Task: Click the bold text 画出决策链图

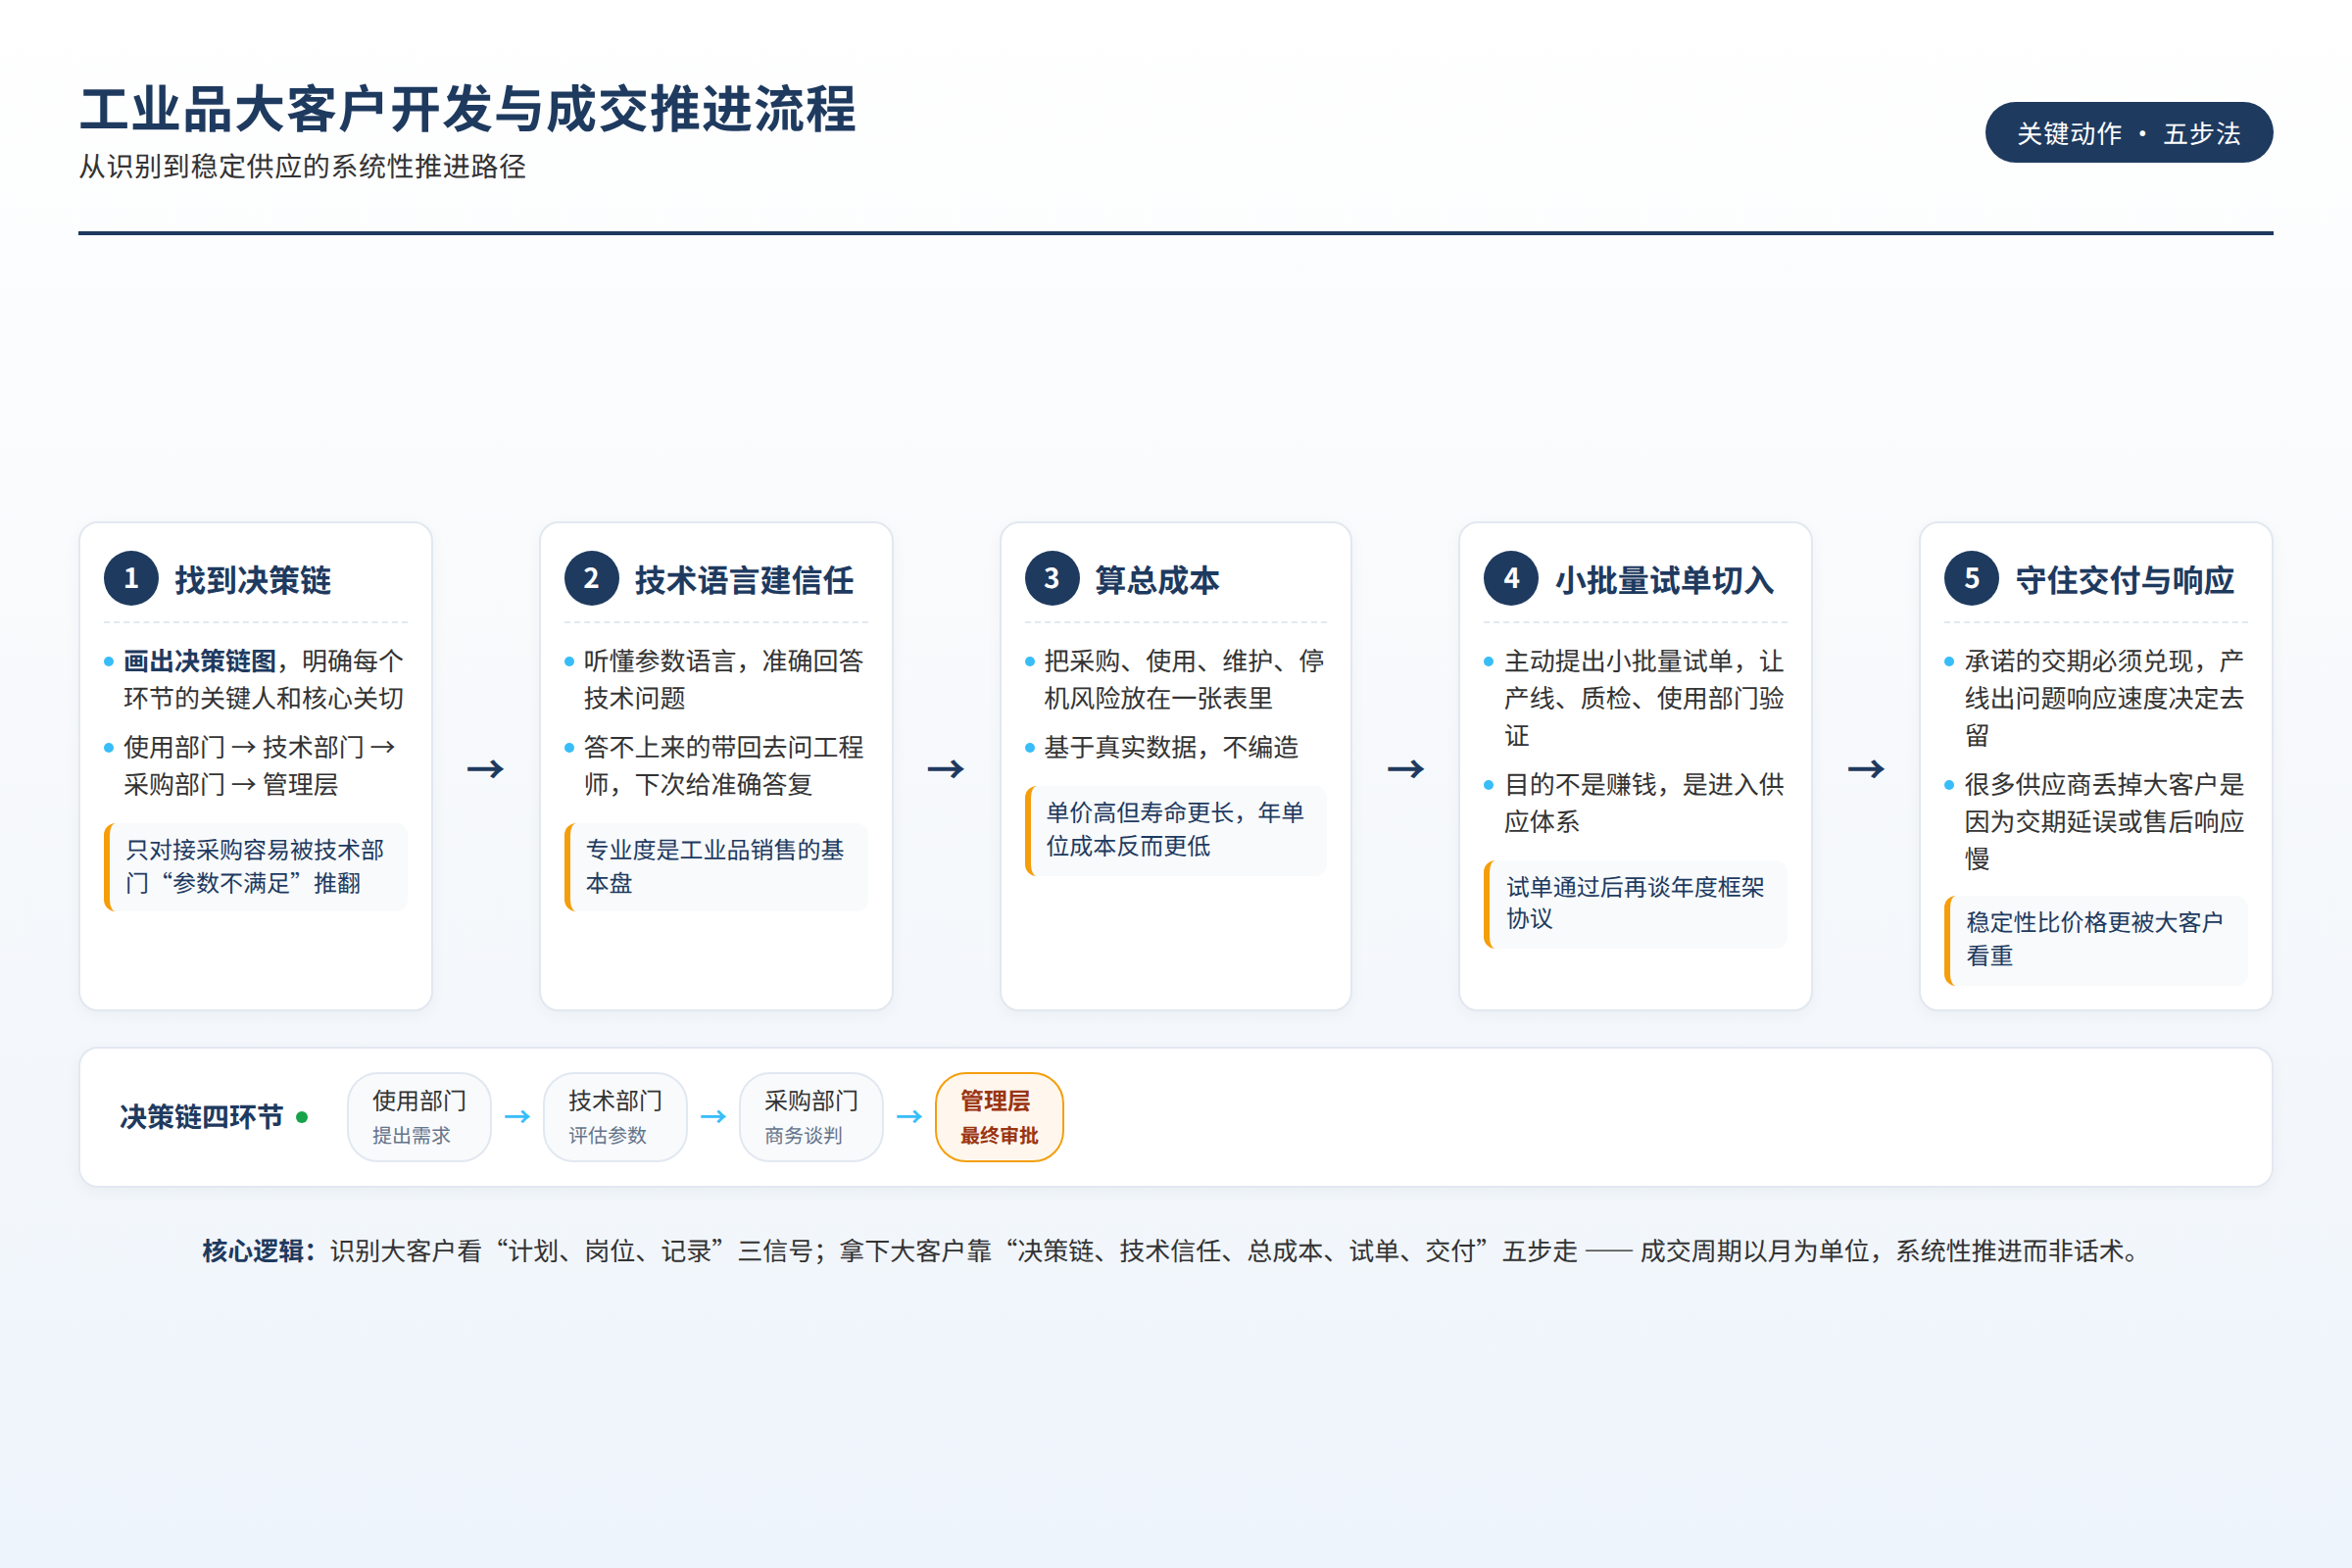Action: point(200,661)
